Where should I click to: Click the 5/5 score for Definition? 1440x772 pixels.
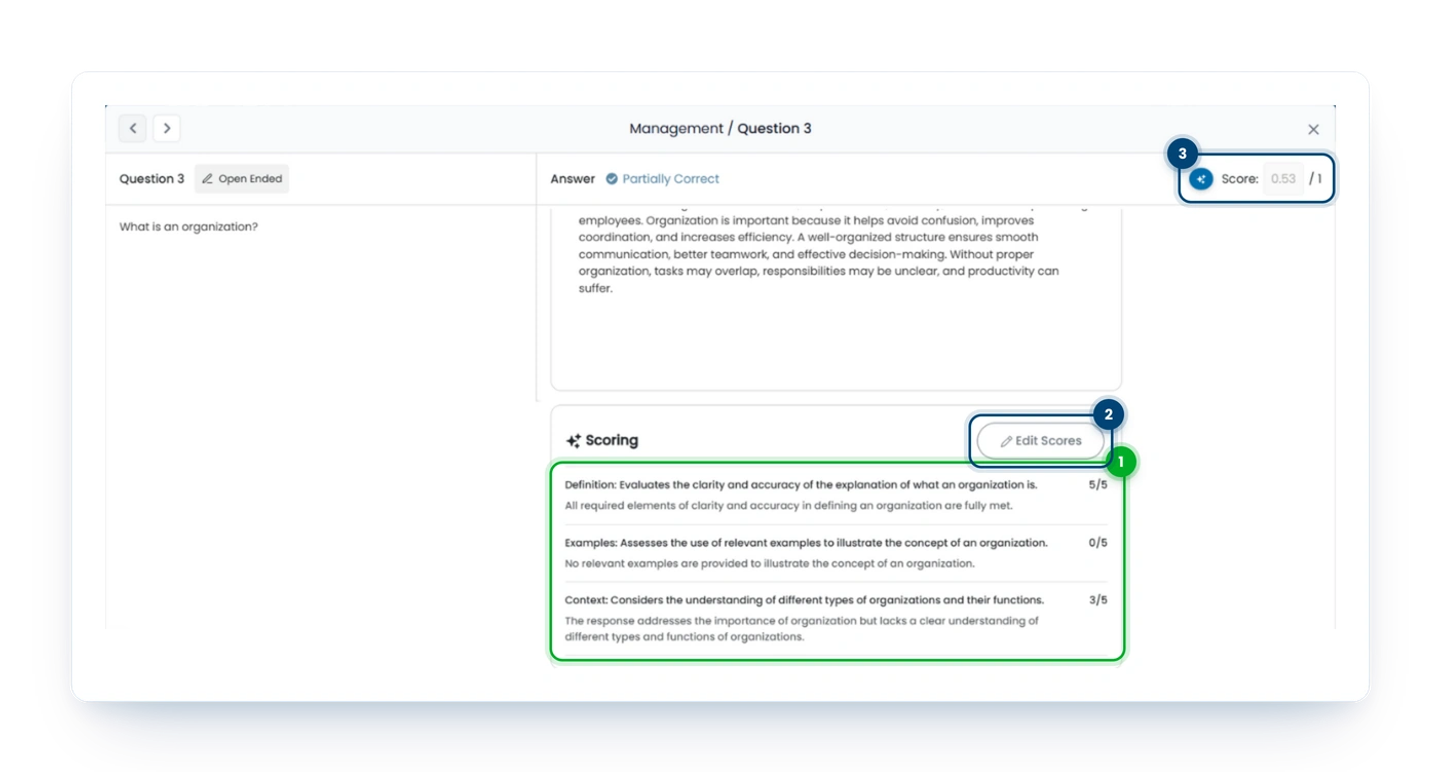pos(1098,485)
